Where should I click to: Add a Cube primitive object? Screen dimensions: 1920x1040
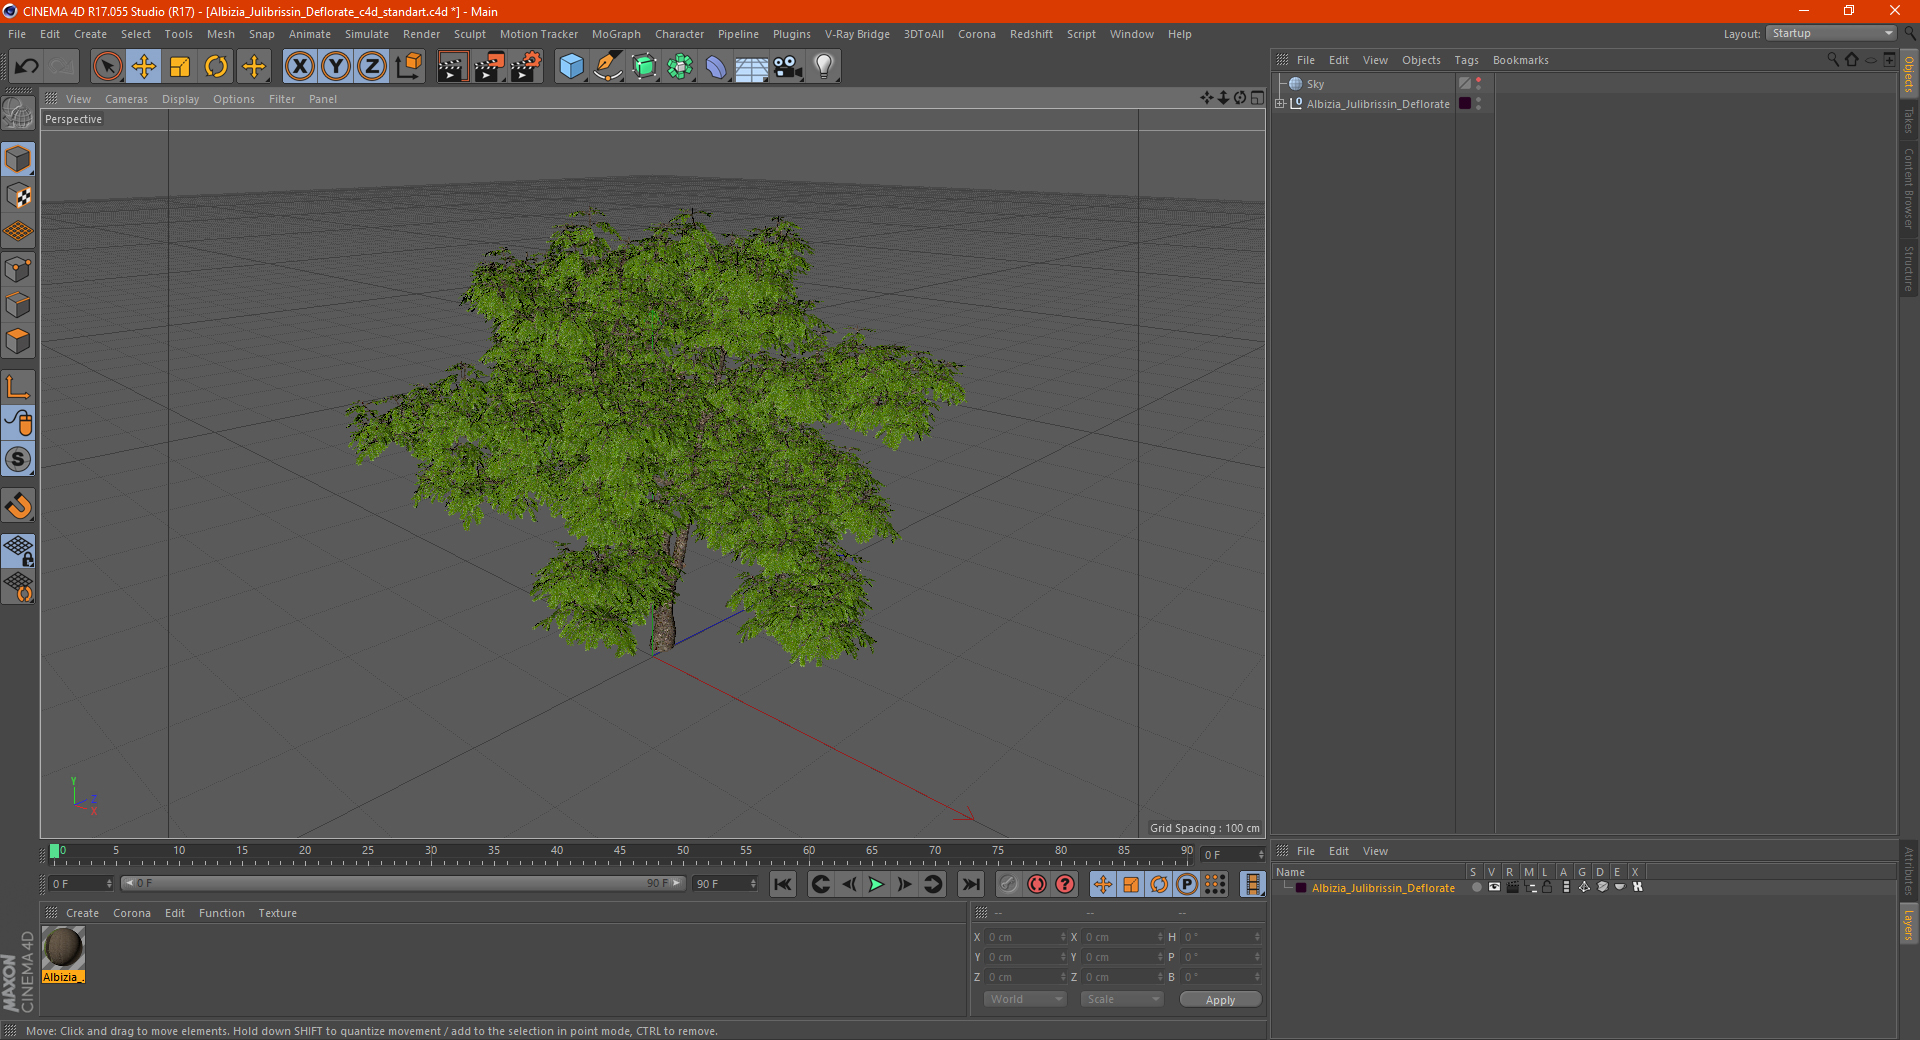click(x=571, y=67)
